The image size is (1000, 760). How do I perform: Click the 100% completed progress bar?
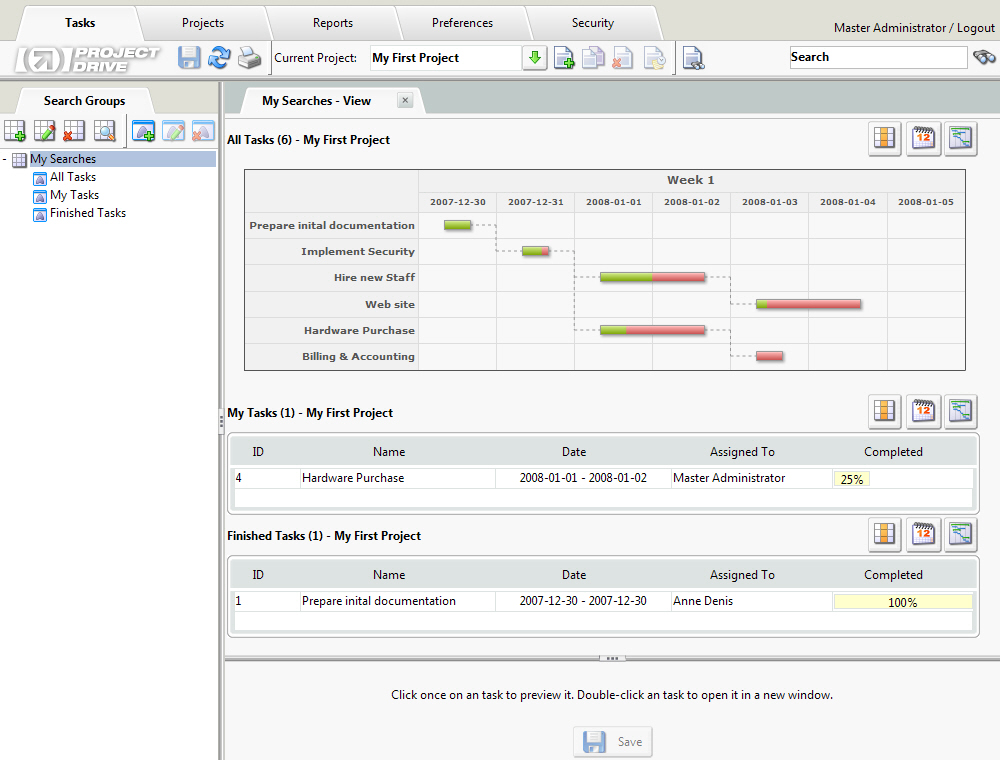coord(903,602)
